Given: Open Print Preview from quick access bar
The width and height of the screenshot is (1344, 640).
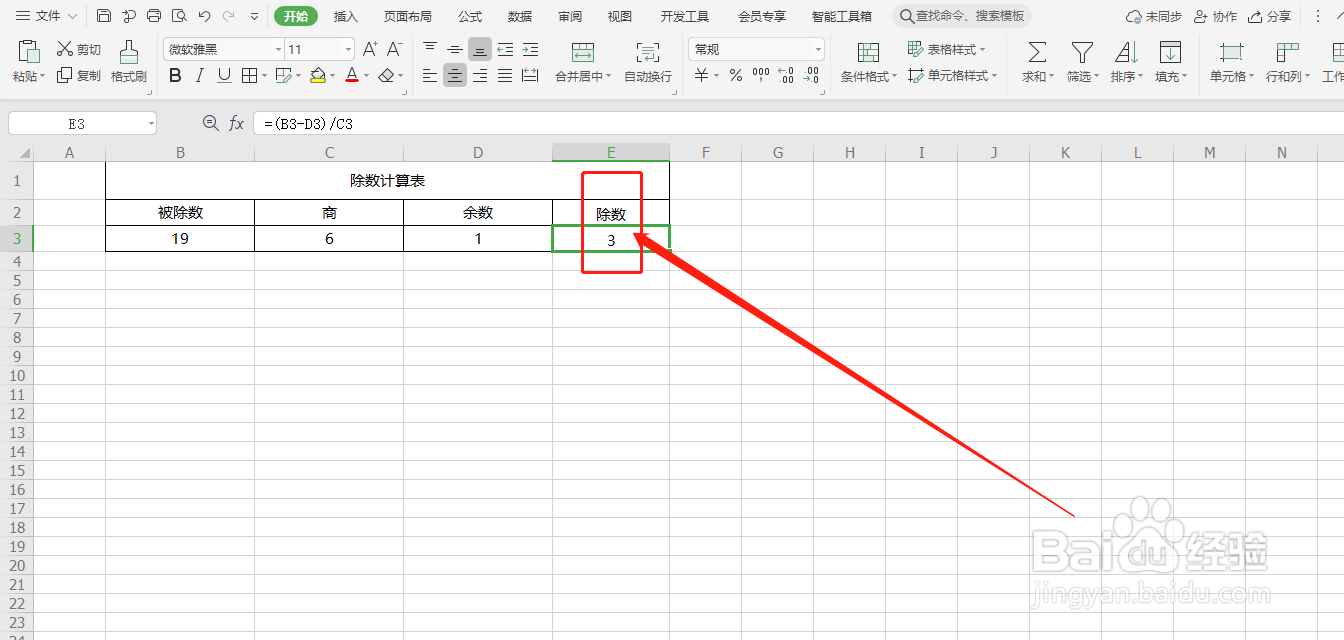Looking at the screenshot, I should (179, 16).
